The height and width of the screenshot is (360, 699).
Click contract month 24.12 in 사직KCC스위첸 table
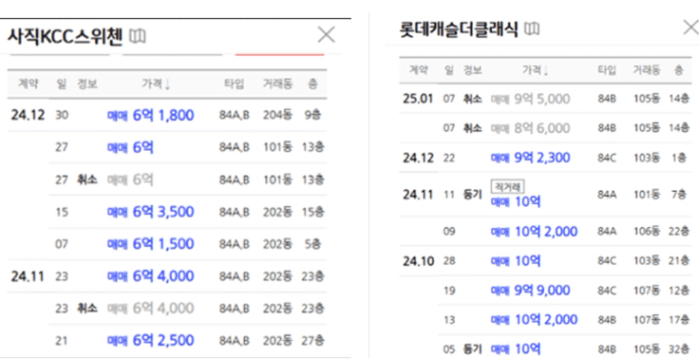click(28, 115)
